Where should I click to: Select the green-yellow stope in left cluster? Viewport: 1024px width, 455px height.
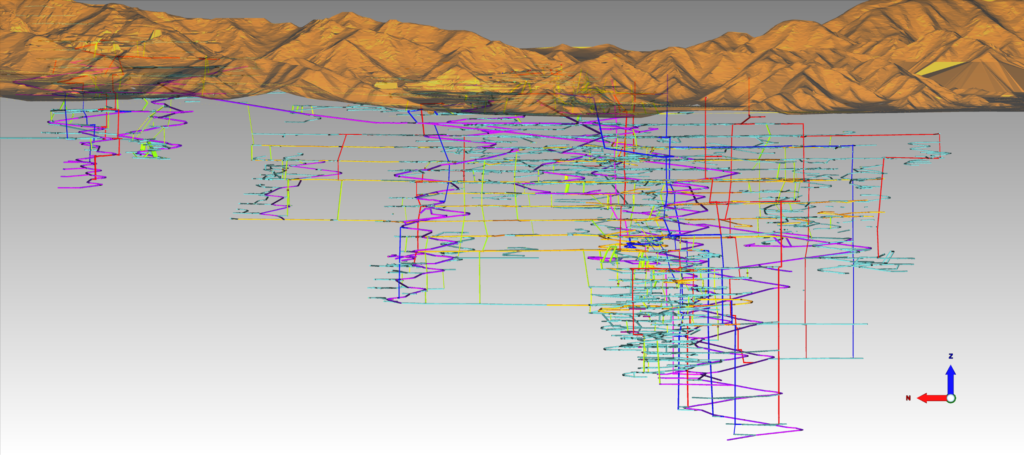[150, 147]
